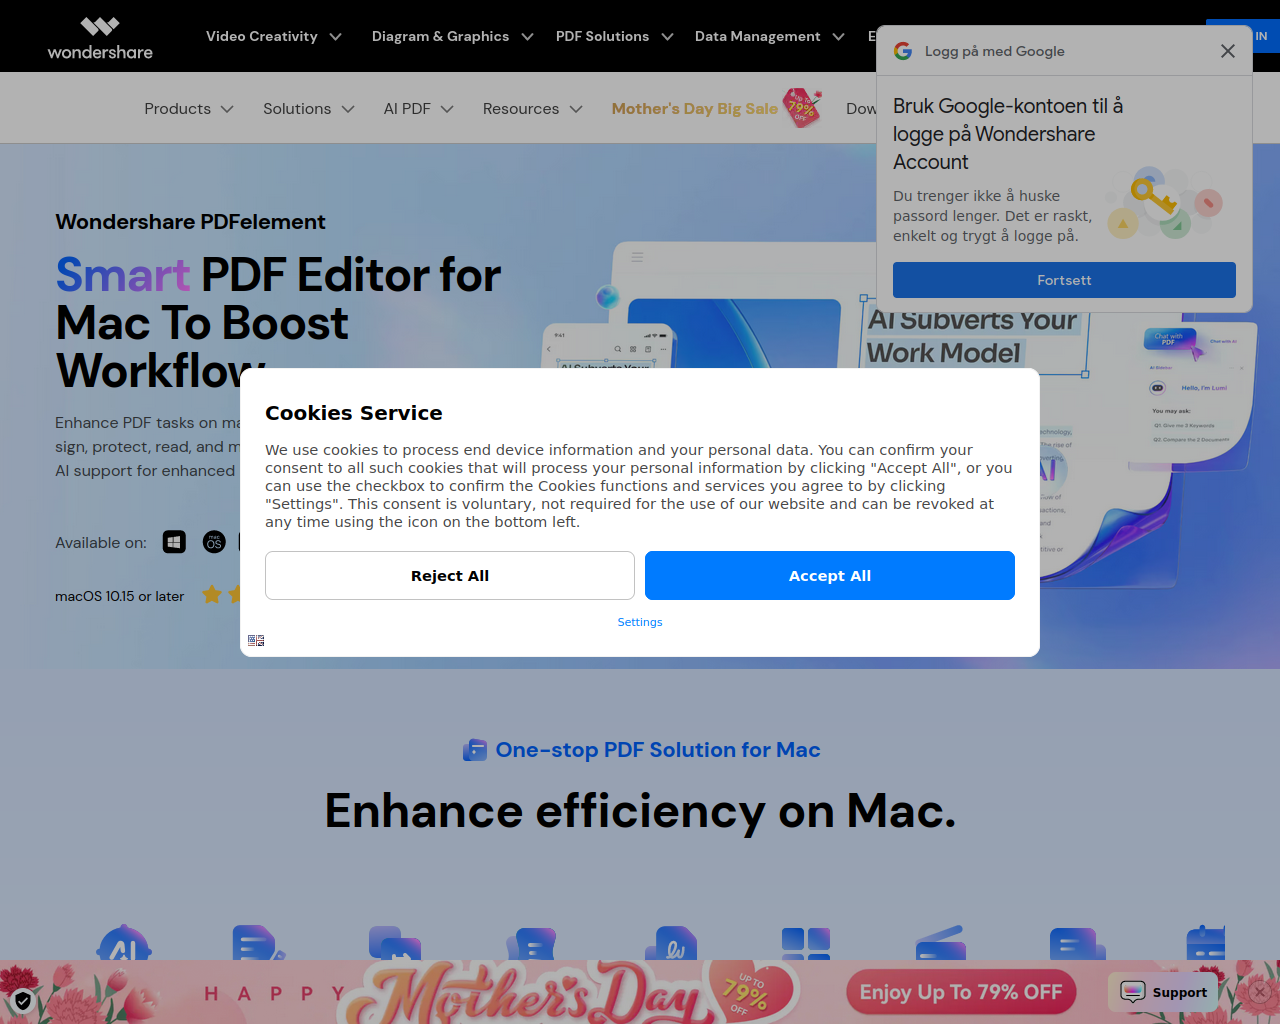This screenshot has height=1024, width=1280.
Task: Click the Mother's Day banner heart badge
Action: 751,992
